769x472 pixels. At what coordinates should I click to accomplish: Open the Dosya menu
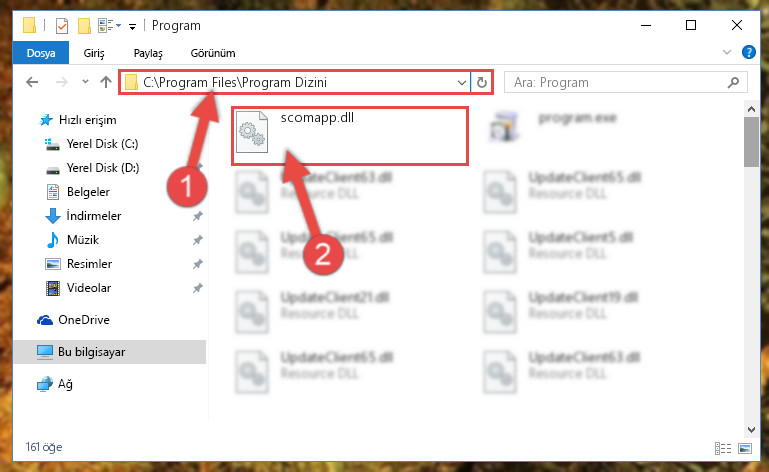[41, 53]
